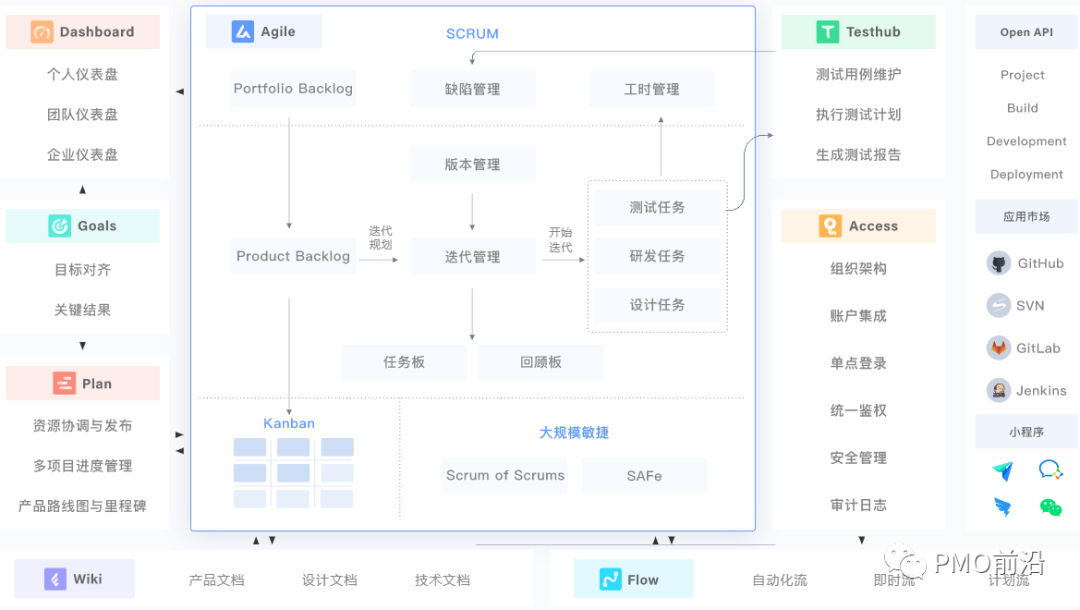
Task: Click the purple Wiki icon
Action: [55, 579]
